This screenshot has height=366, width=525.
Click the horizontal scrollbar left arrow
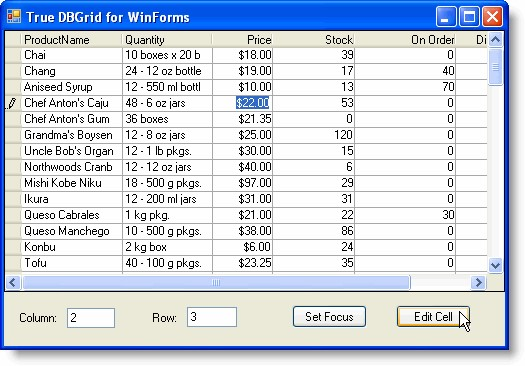coord(13,283)
